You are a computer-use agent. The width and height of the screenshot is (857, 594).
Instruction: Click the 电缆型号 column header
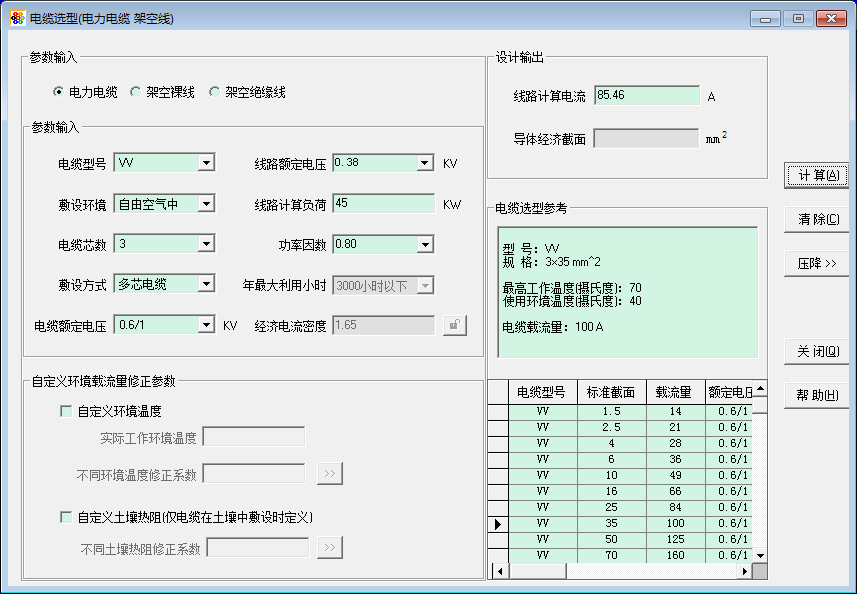pyautogui.click(x=543, y=392)
